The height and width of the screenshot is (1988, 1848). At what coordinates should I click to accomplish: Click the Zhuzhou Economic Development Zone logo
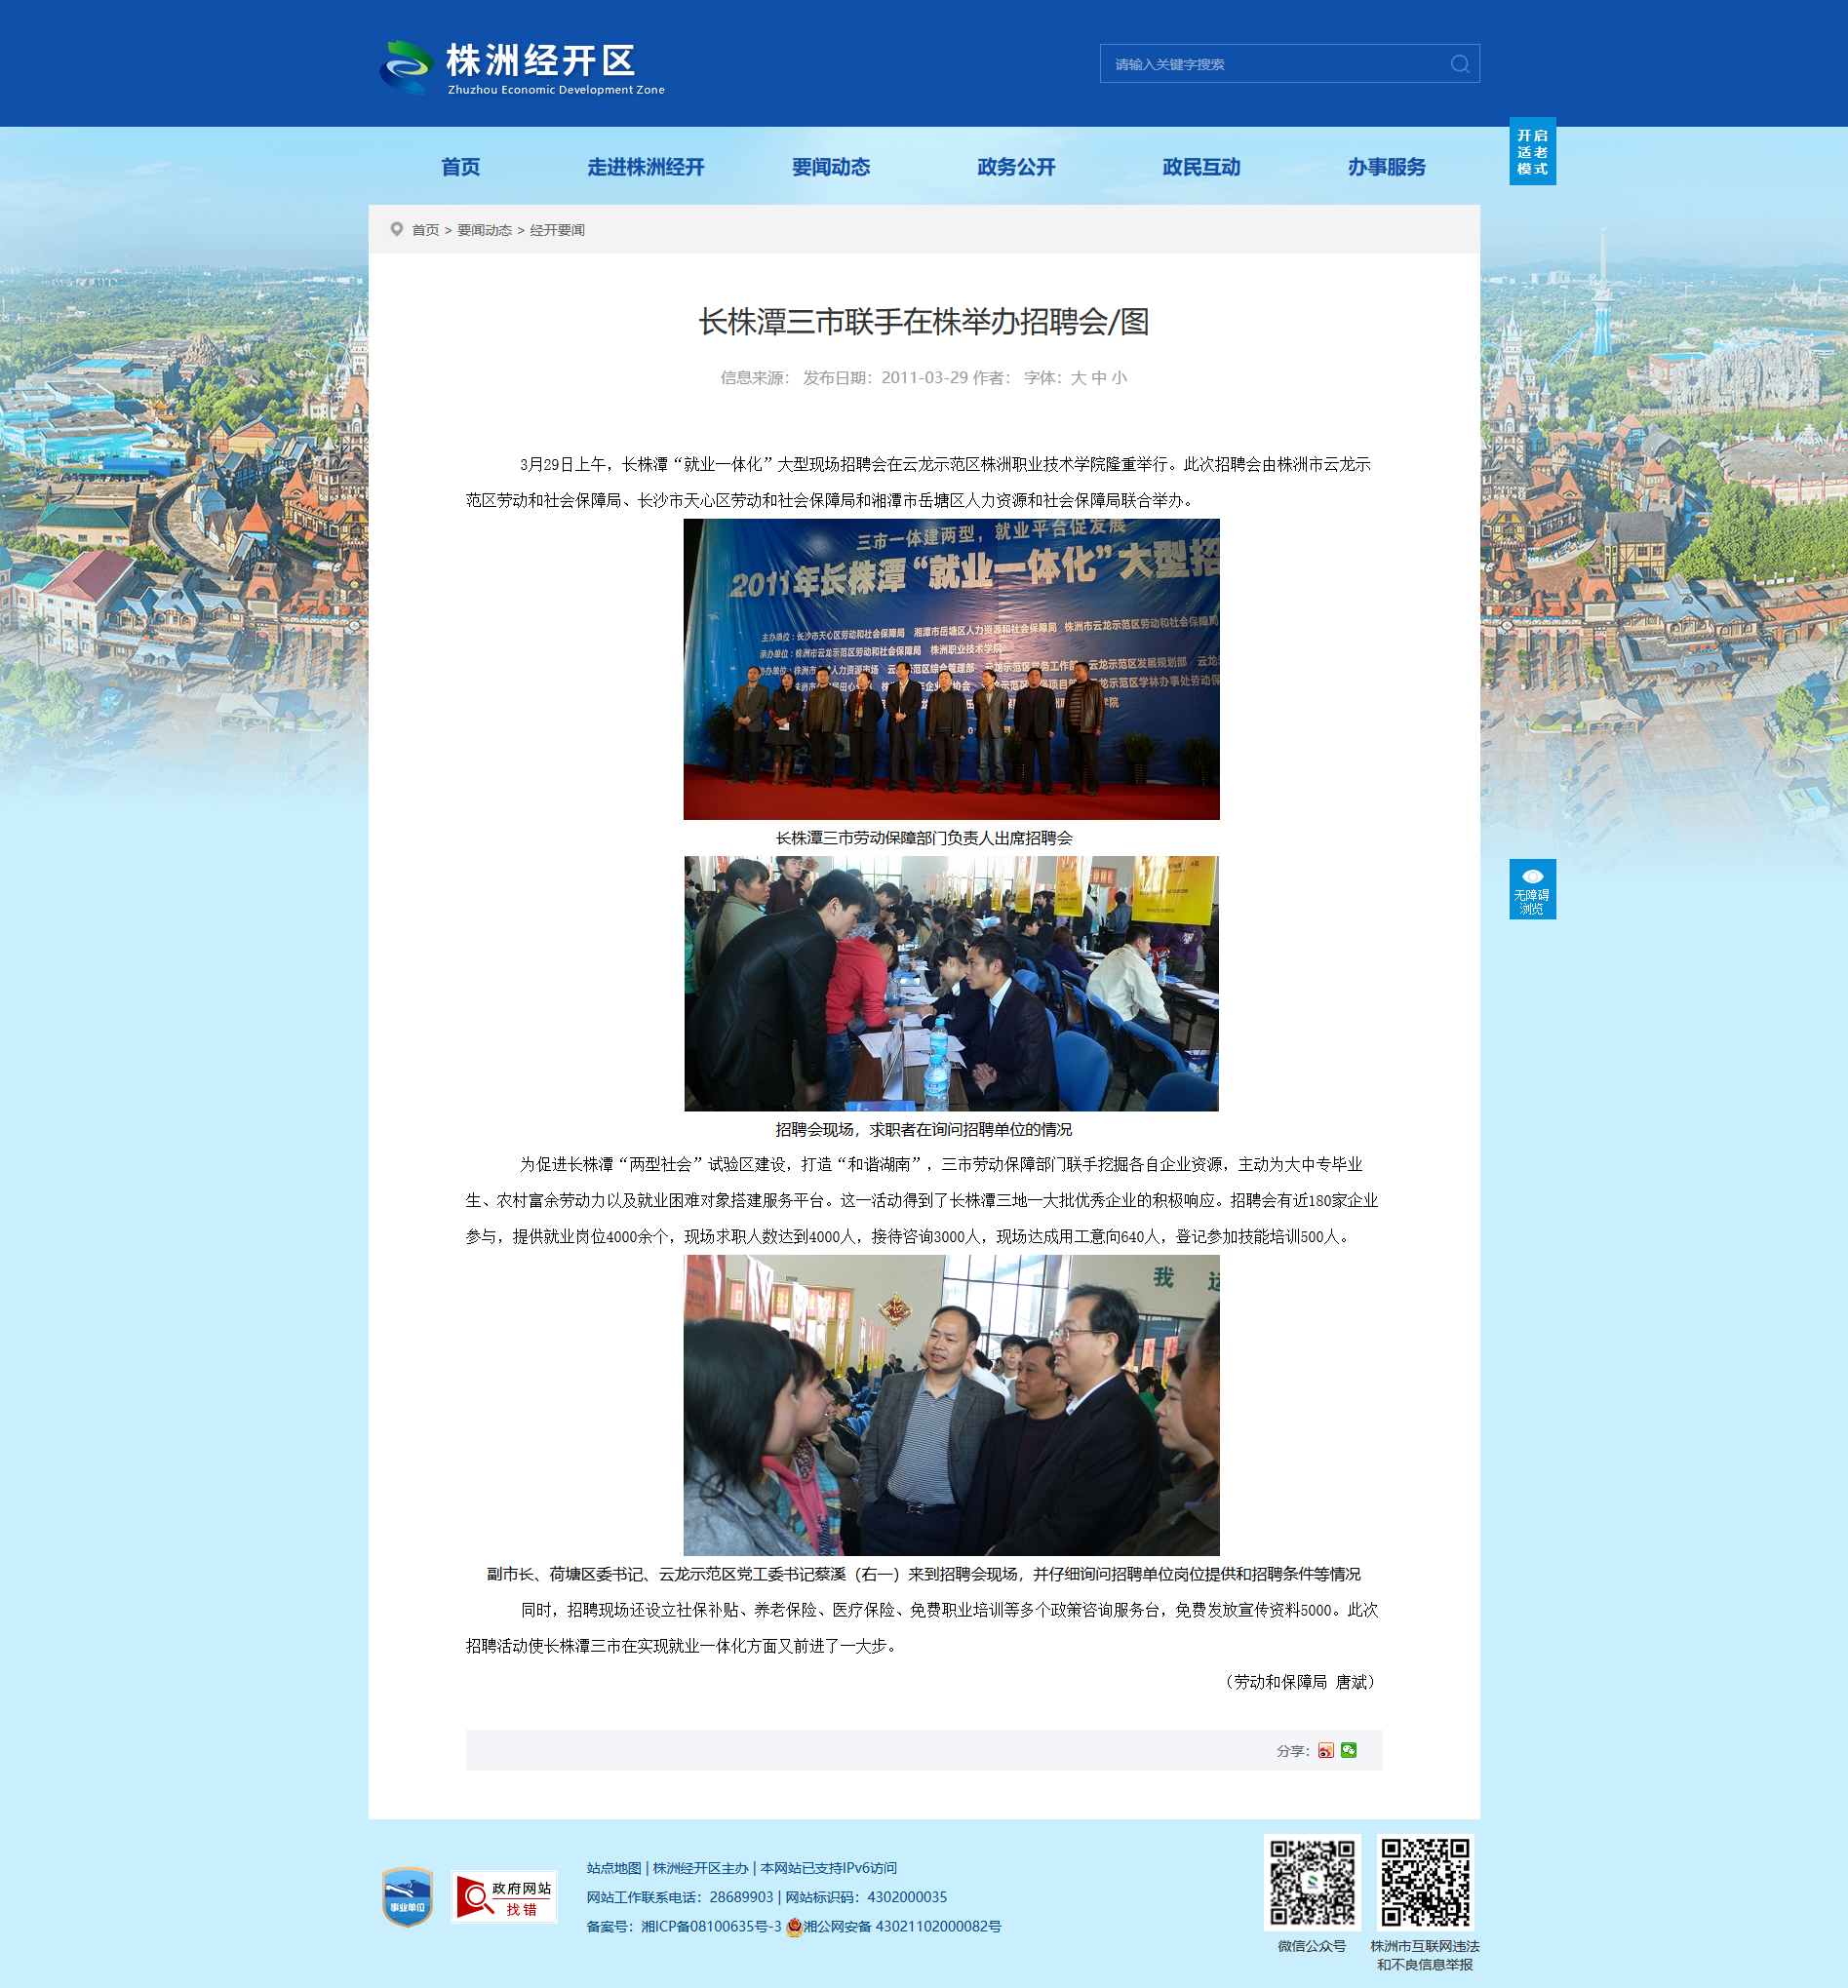pos(522,66)
